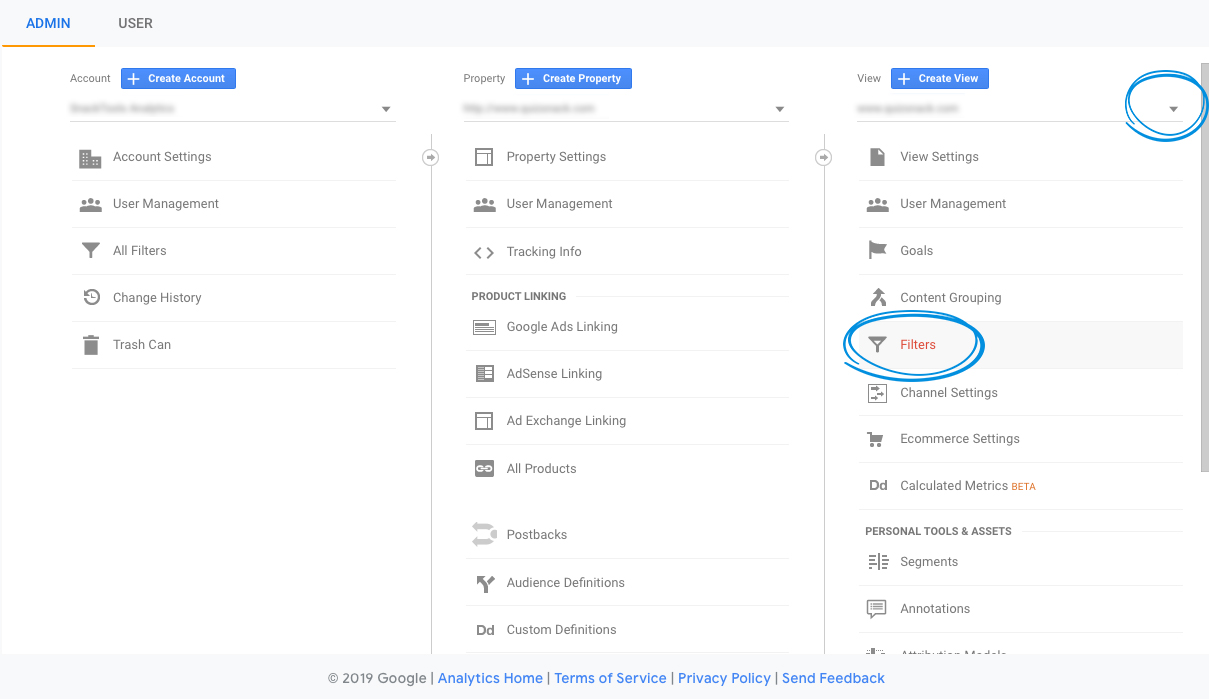Screen dimensions: 1209x699
Task: Open Calculated Metrics BETA entry
Action: (x=968, y=486)
